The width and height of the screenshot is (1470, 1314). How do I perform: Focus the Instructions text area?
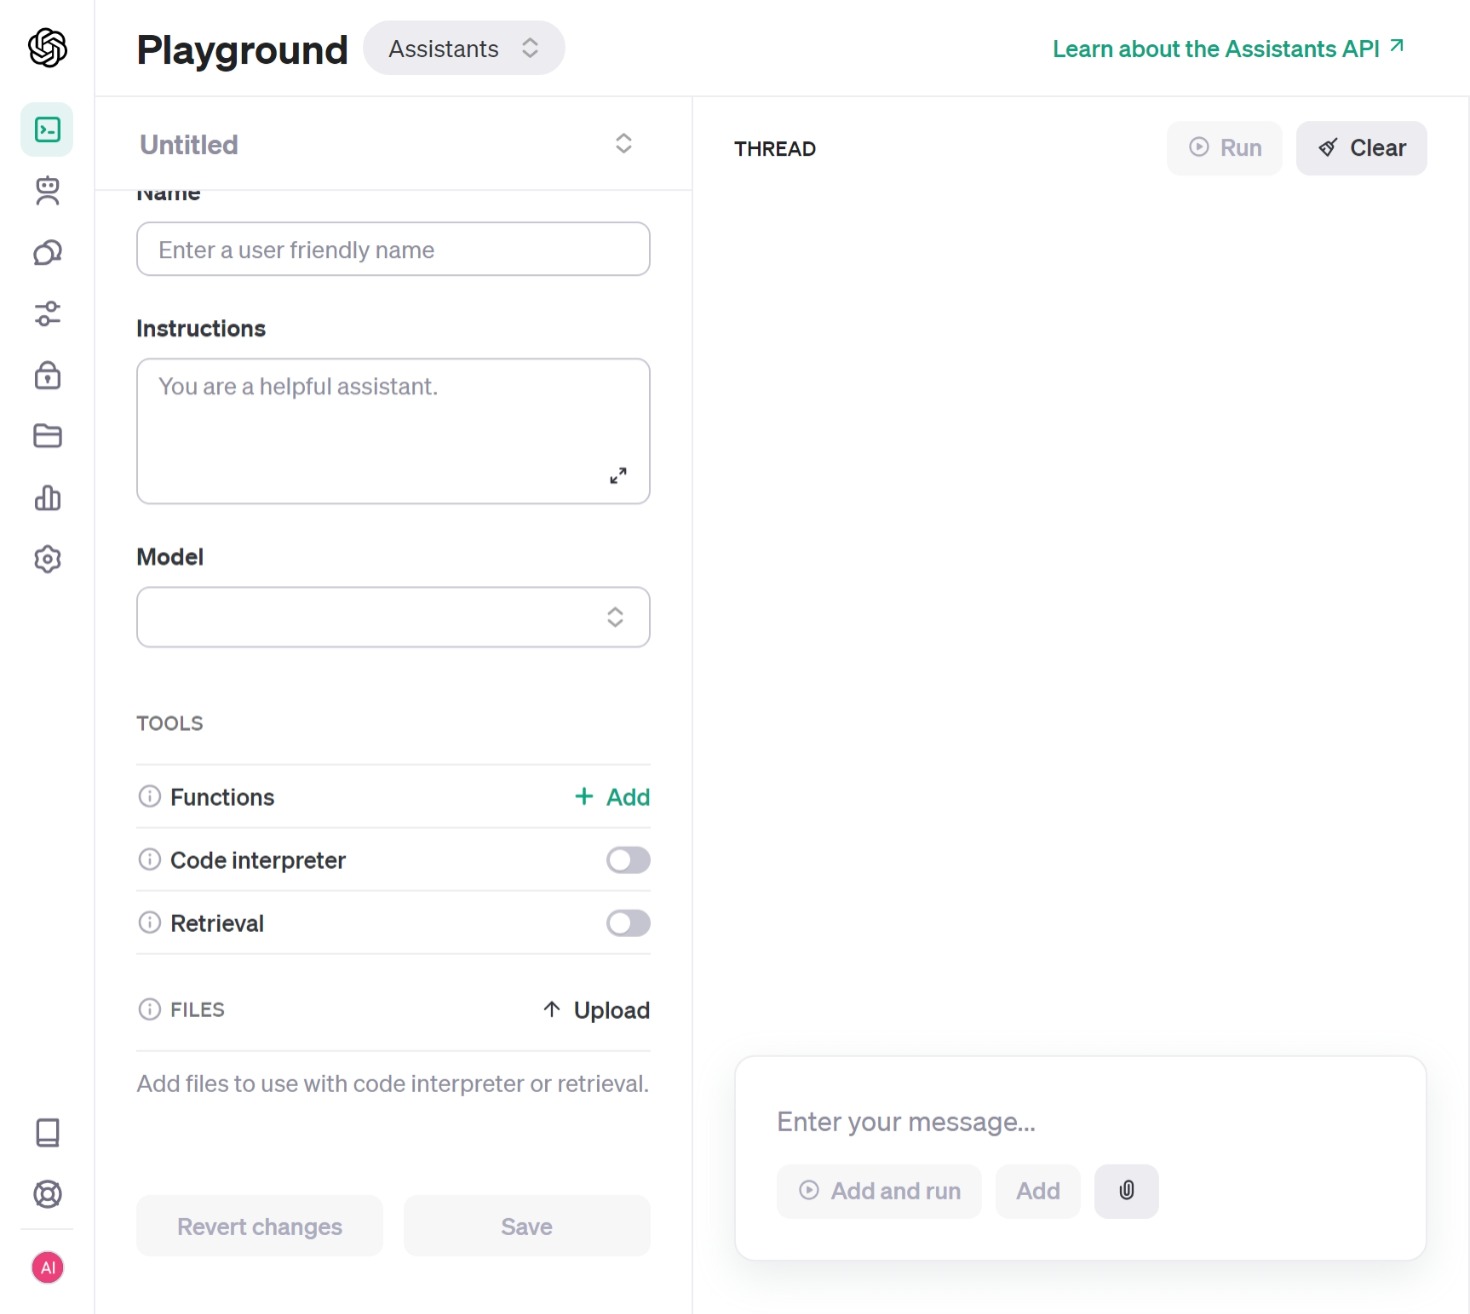pyautogui.click(x=393, y=431)
